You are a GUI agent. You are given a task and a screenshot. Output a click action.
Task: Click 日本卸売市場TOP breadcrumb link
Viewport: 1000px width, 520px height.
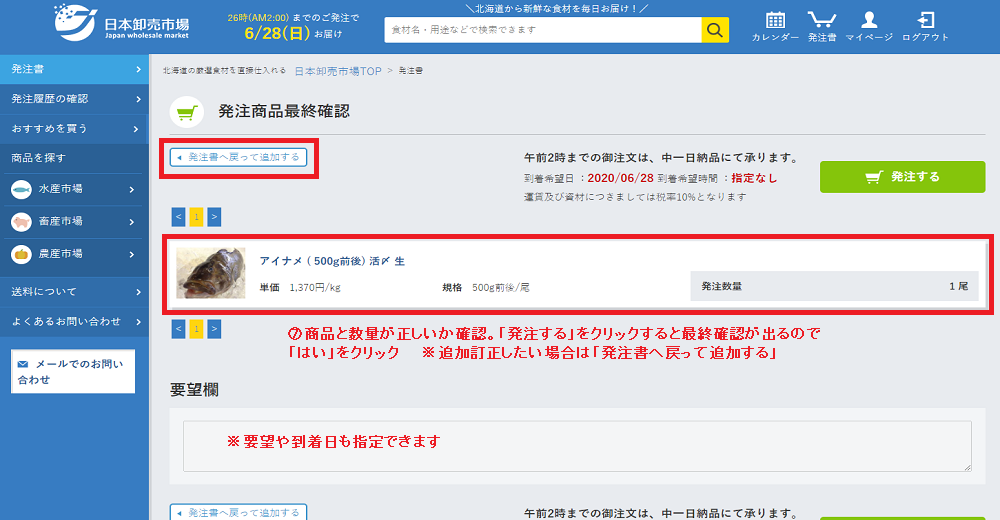[x=337, y=71]
